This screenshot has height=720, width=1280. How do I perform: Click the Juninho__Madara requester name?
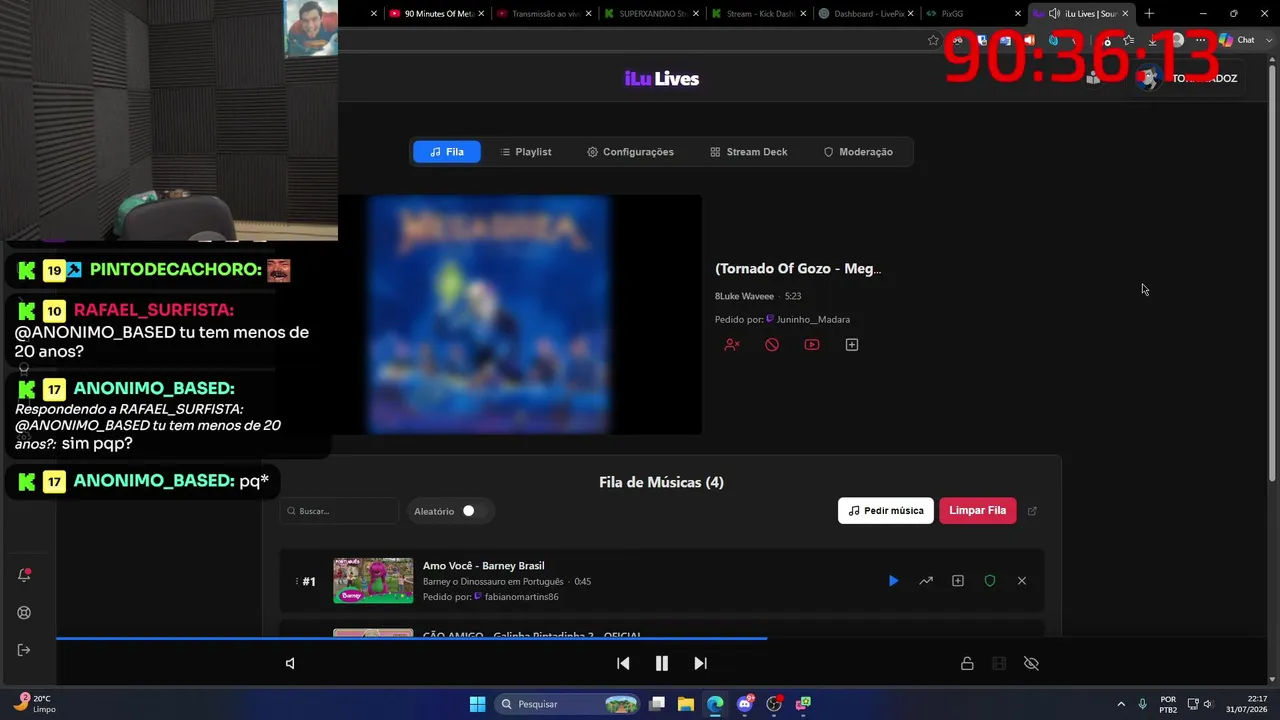point(813,320)
